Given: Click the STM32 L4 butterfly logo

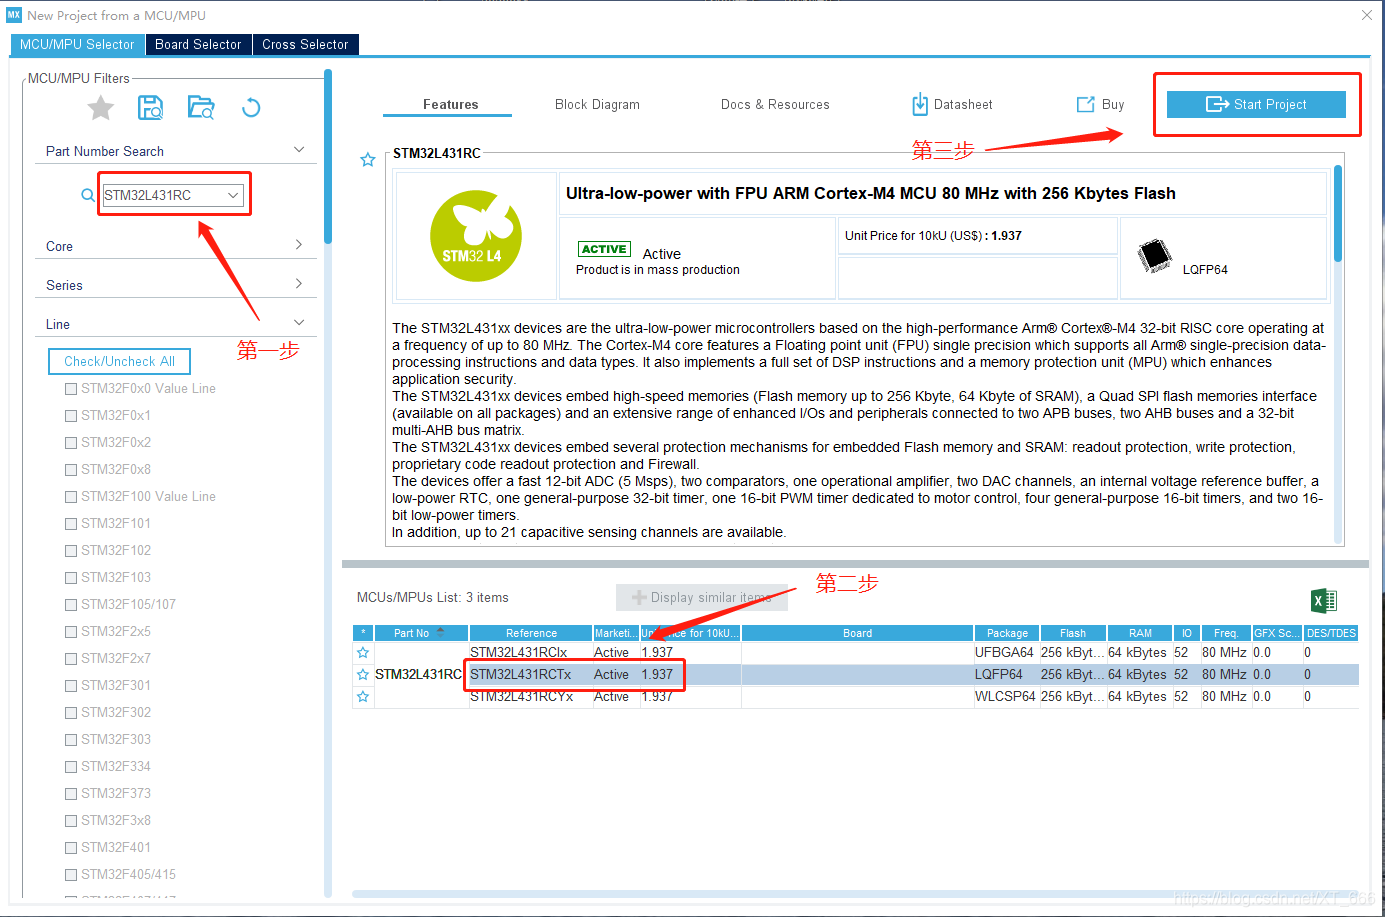Looking at the screenshot, I should tap(476, 236).
